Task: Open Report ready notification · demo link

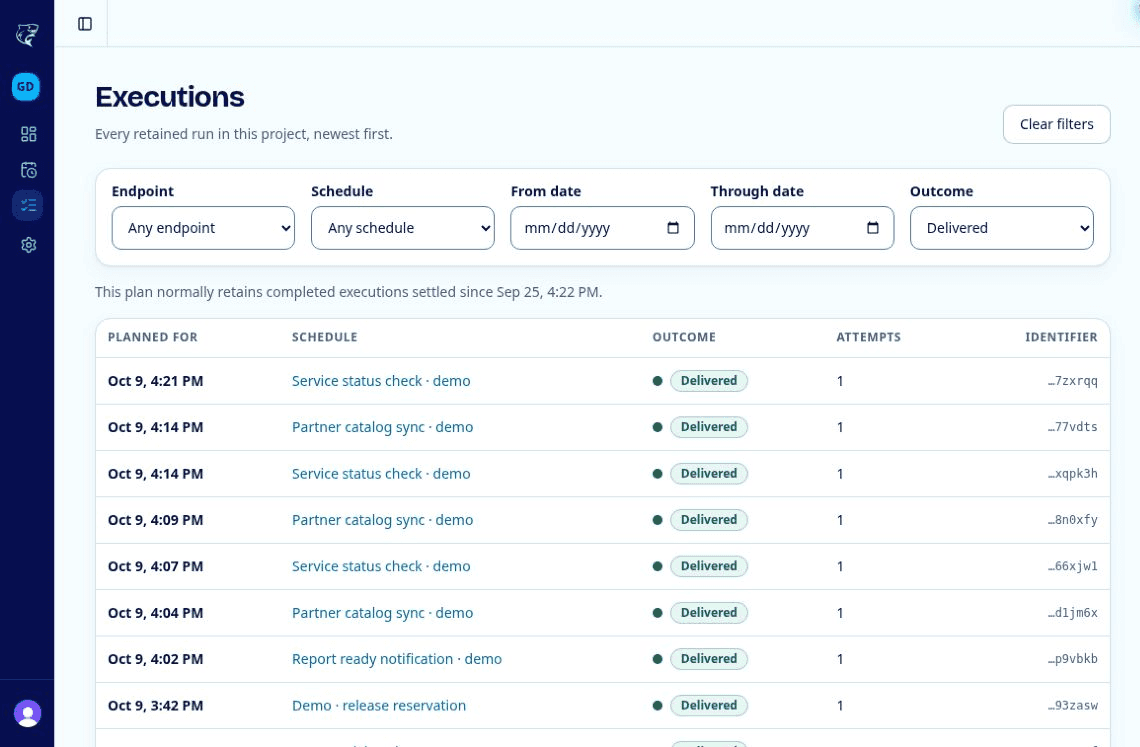Action: click(397, 659)
